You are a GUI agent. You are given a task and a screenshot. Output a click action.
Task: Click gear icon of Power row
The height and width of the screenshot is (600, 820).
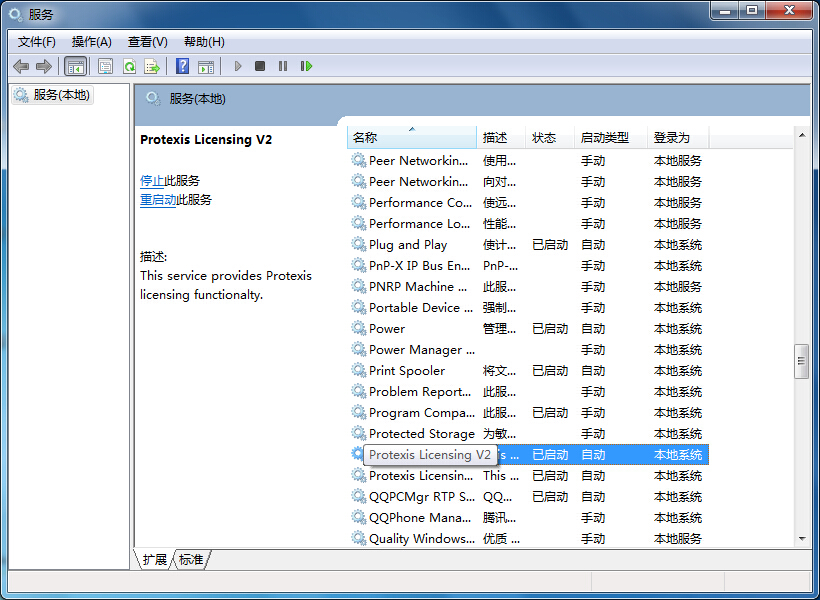click(x=358, y=329)
